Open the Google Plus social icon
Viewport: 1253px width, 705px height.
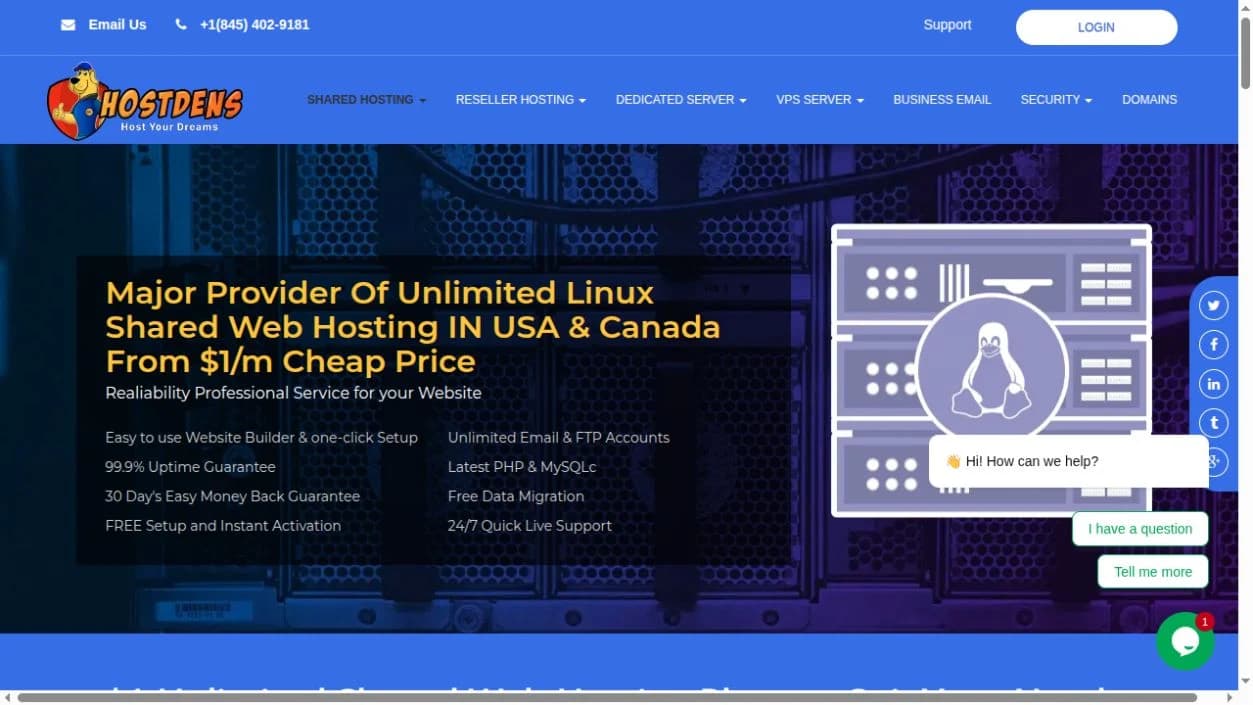(1216, 462)
